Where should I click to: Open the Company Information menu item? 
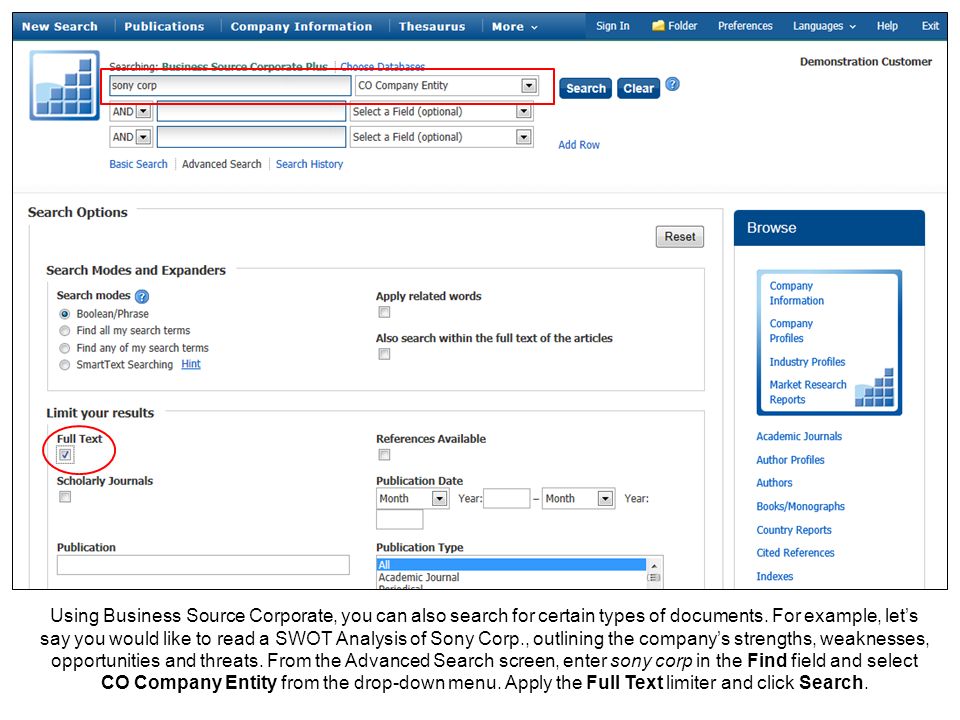pos(301,26)
